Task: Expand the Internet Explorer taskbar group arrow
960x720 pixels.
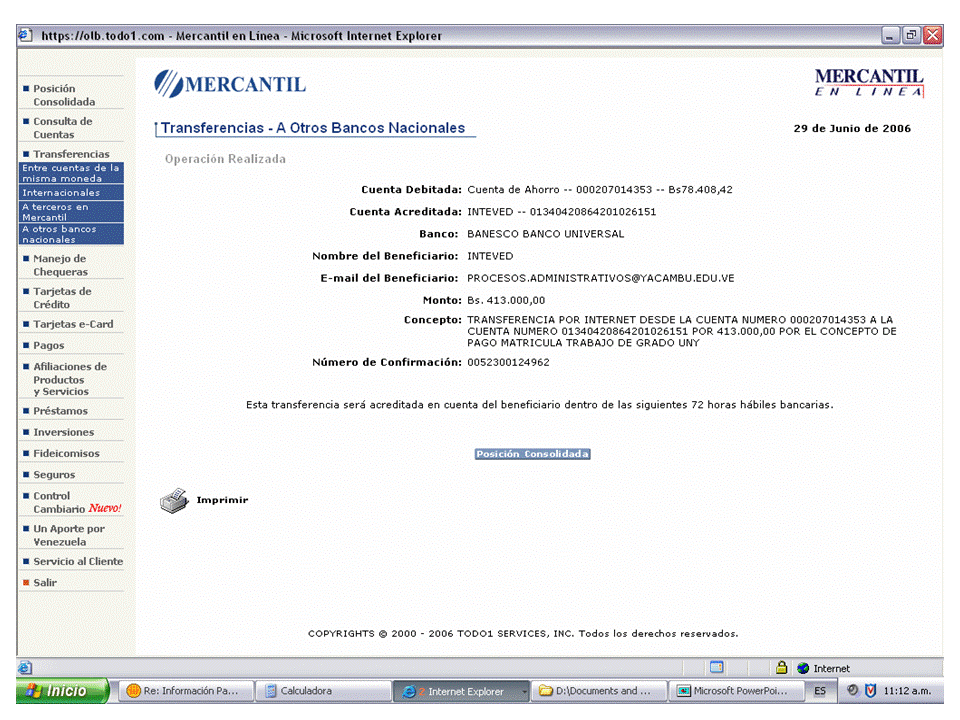Action: 524,691
